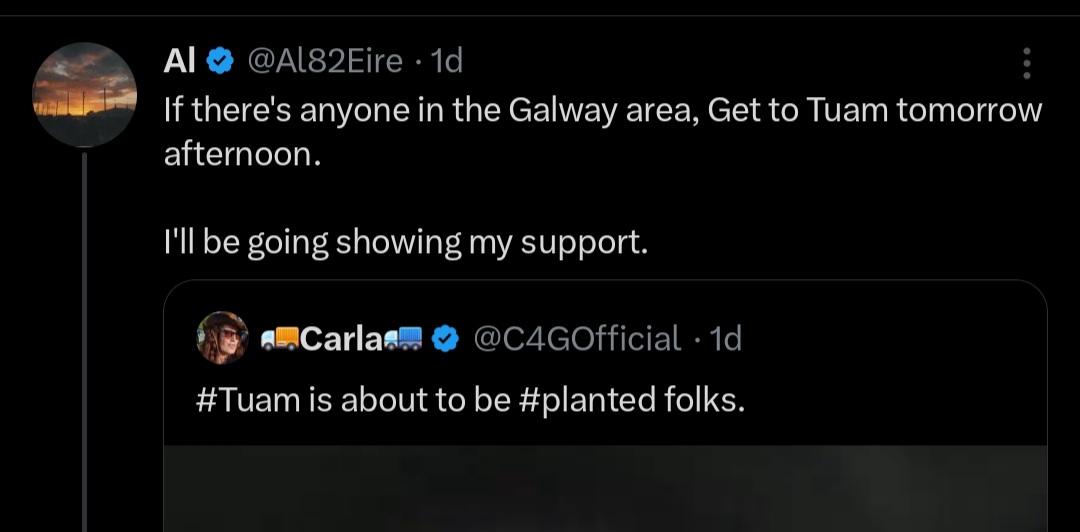
Task: Click the truck emoji before Carla's name
Action: (279, 340)
